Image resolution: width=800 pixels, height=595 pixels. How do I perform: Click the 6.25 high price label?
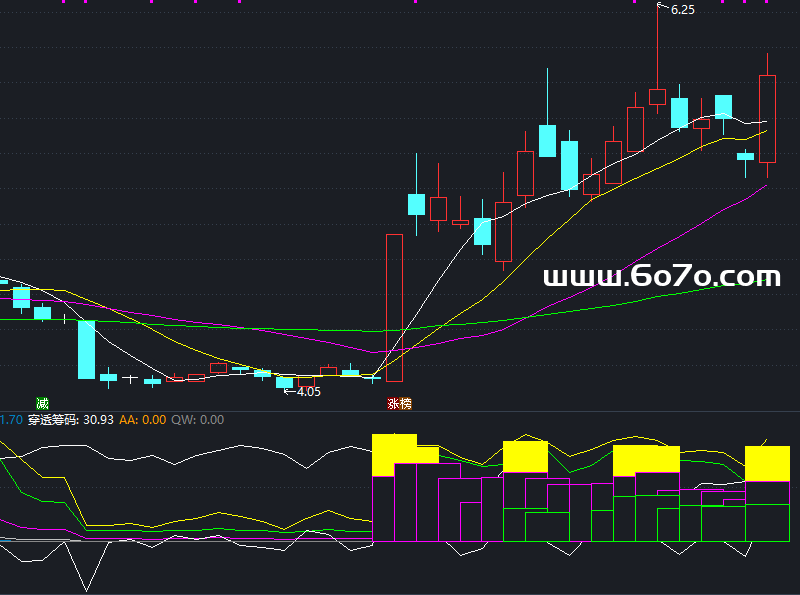[682, 10]
